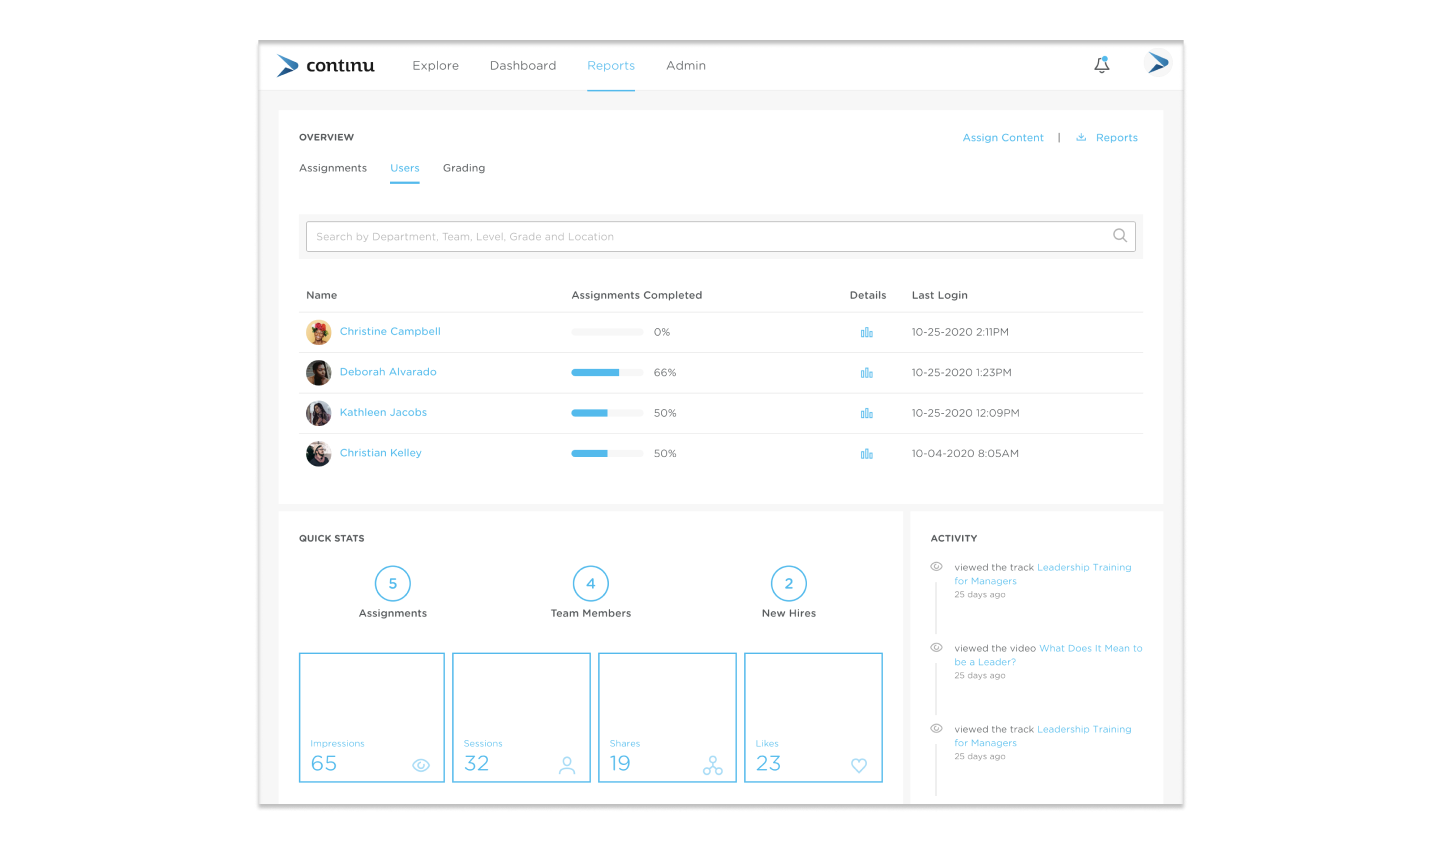Screen dimensions: 1442x844
Task: Click the profile arrow icon top right
Action: (x=1157, y=62)
